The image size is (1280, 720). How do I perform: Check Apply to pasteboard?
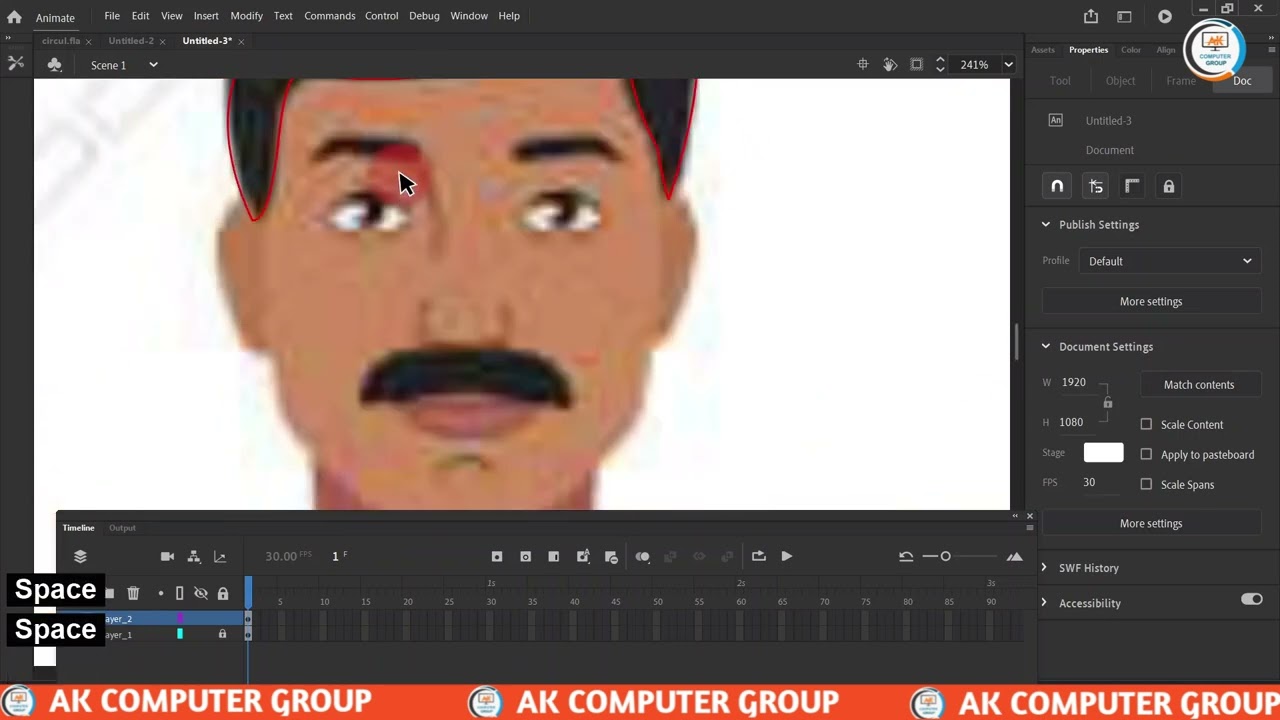1146,454
